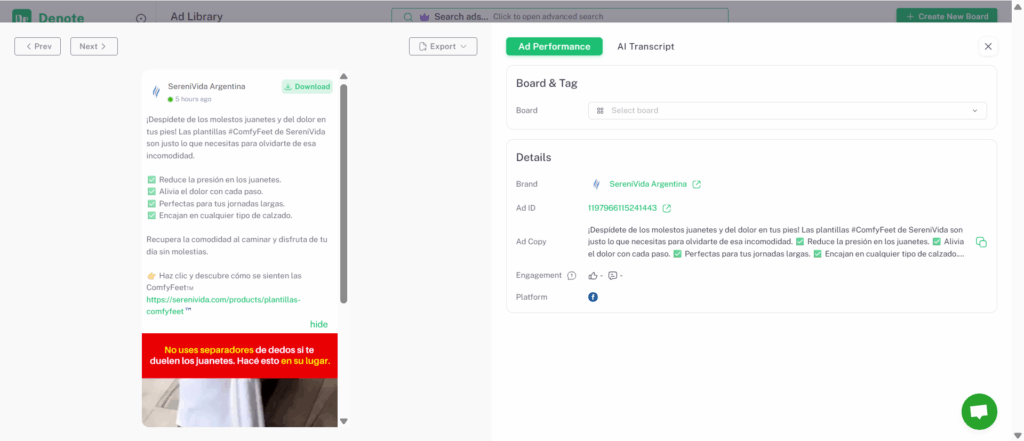This screenshot has height=441, width=1024.
Task: Open the SereniVida Argentina brand external link icon
Action: [x=697, y=184]
